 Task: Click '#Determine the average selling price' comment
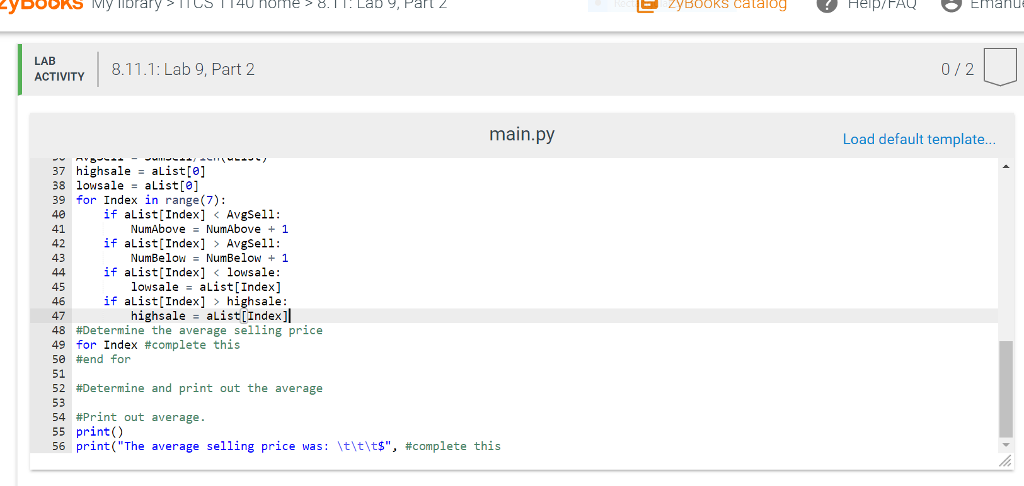click(x=199, y=331)
